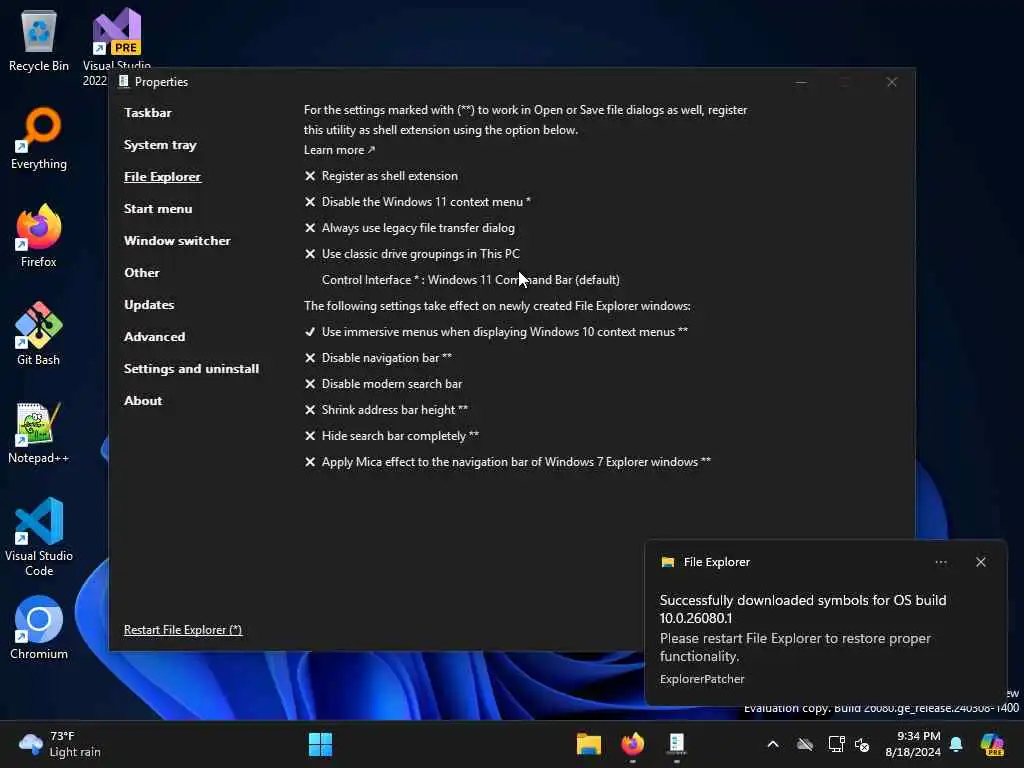Click the OneDrive cloud tray icon
1024x768 pixels.
click(805, 744)
